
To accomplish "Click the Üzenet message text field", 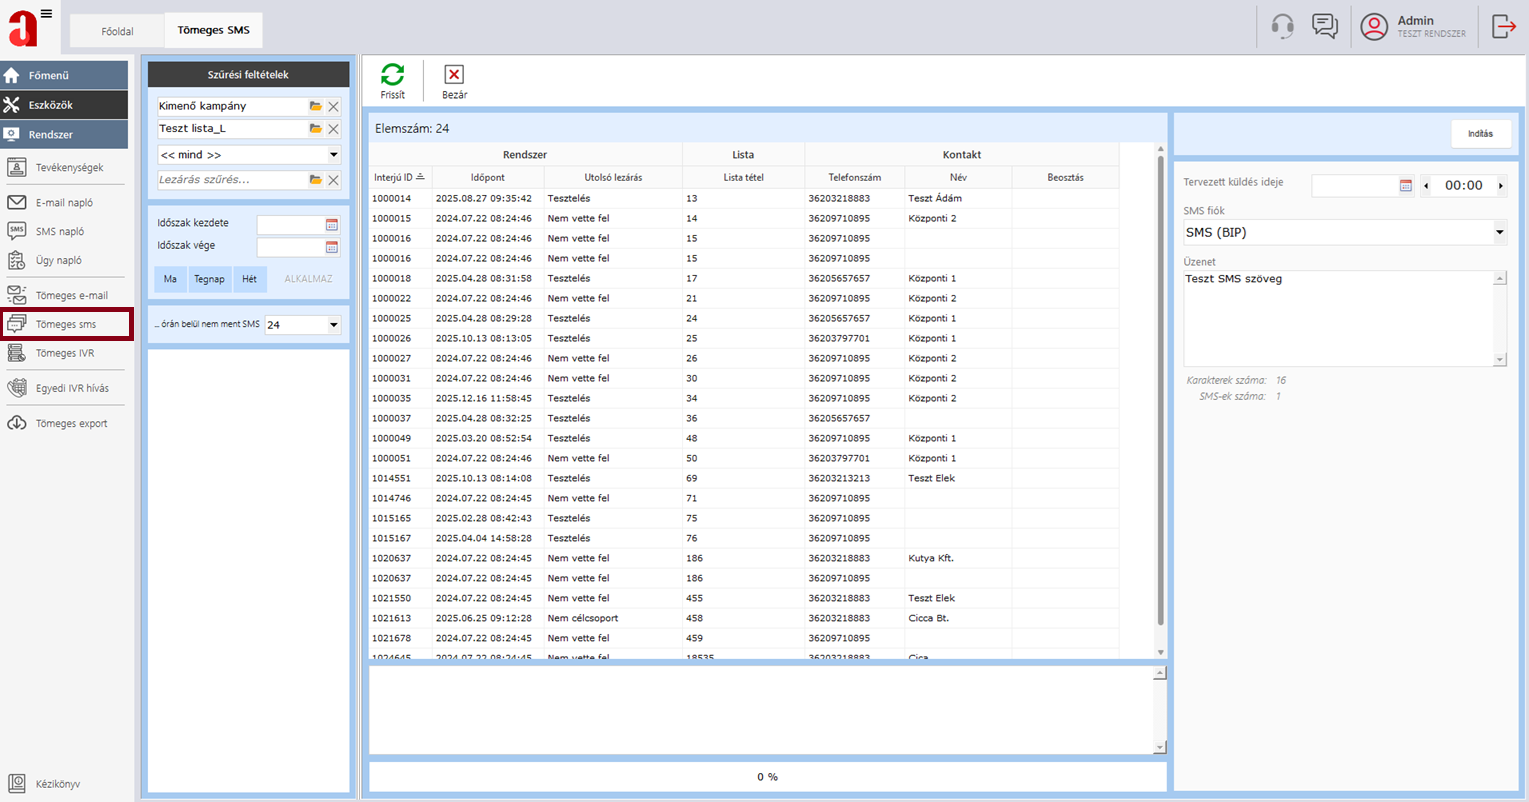I will (1337, 318).
